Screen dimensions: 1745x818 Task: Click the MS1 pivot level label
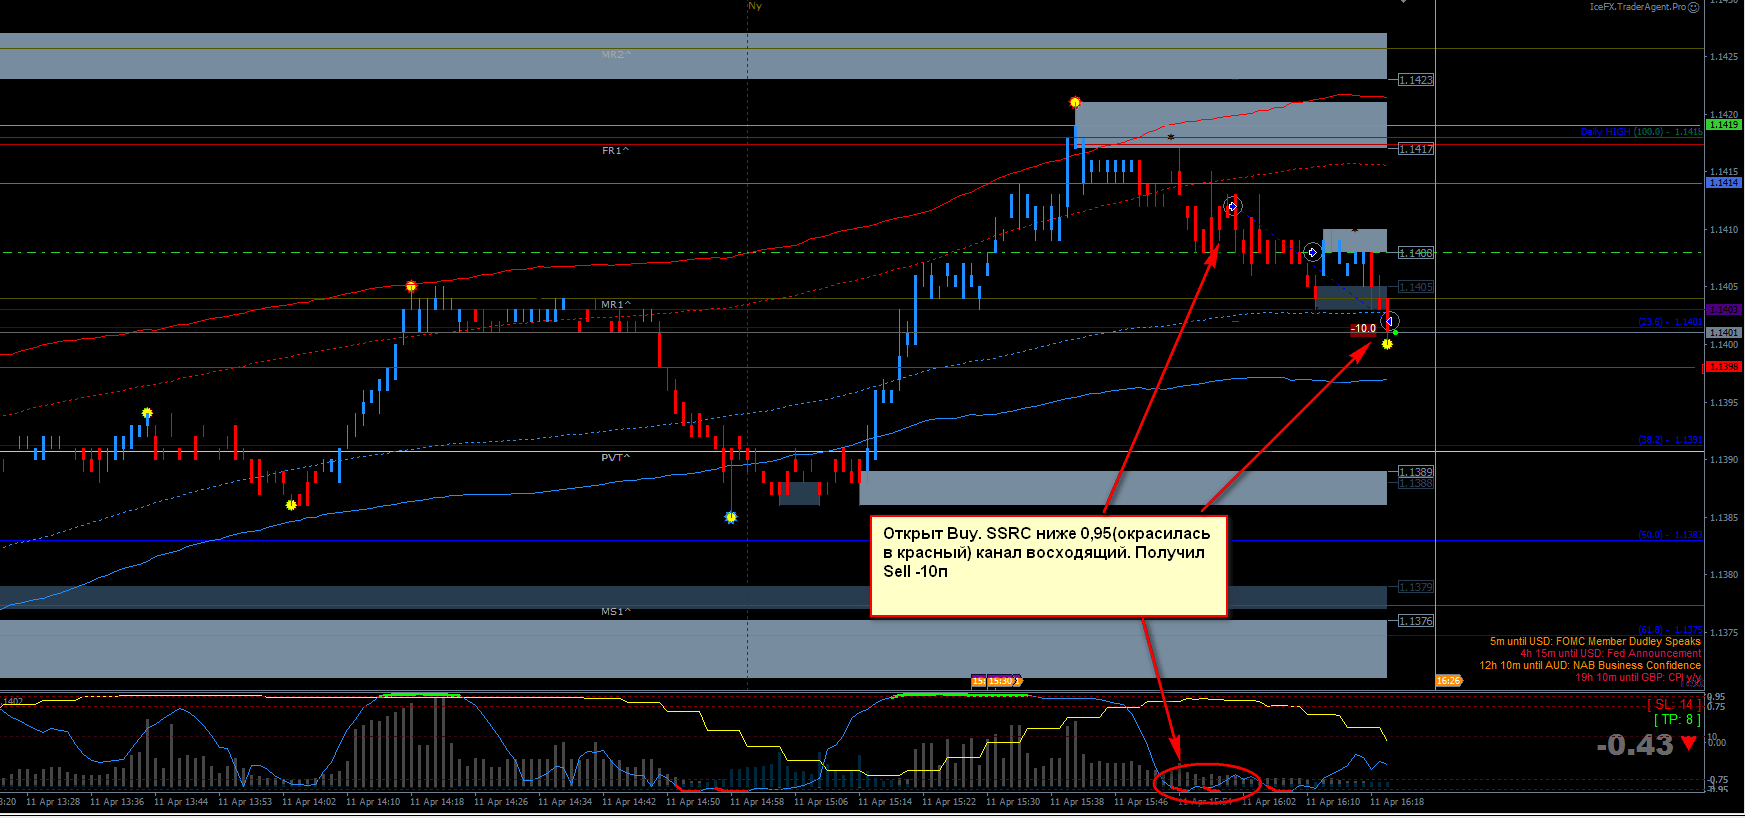coord(616,611)
